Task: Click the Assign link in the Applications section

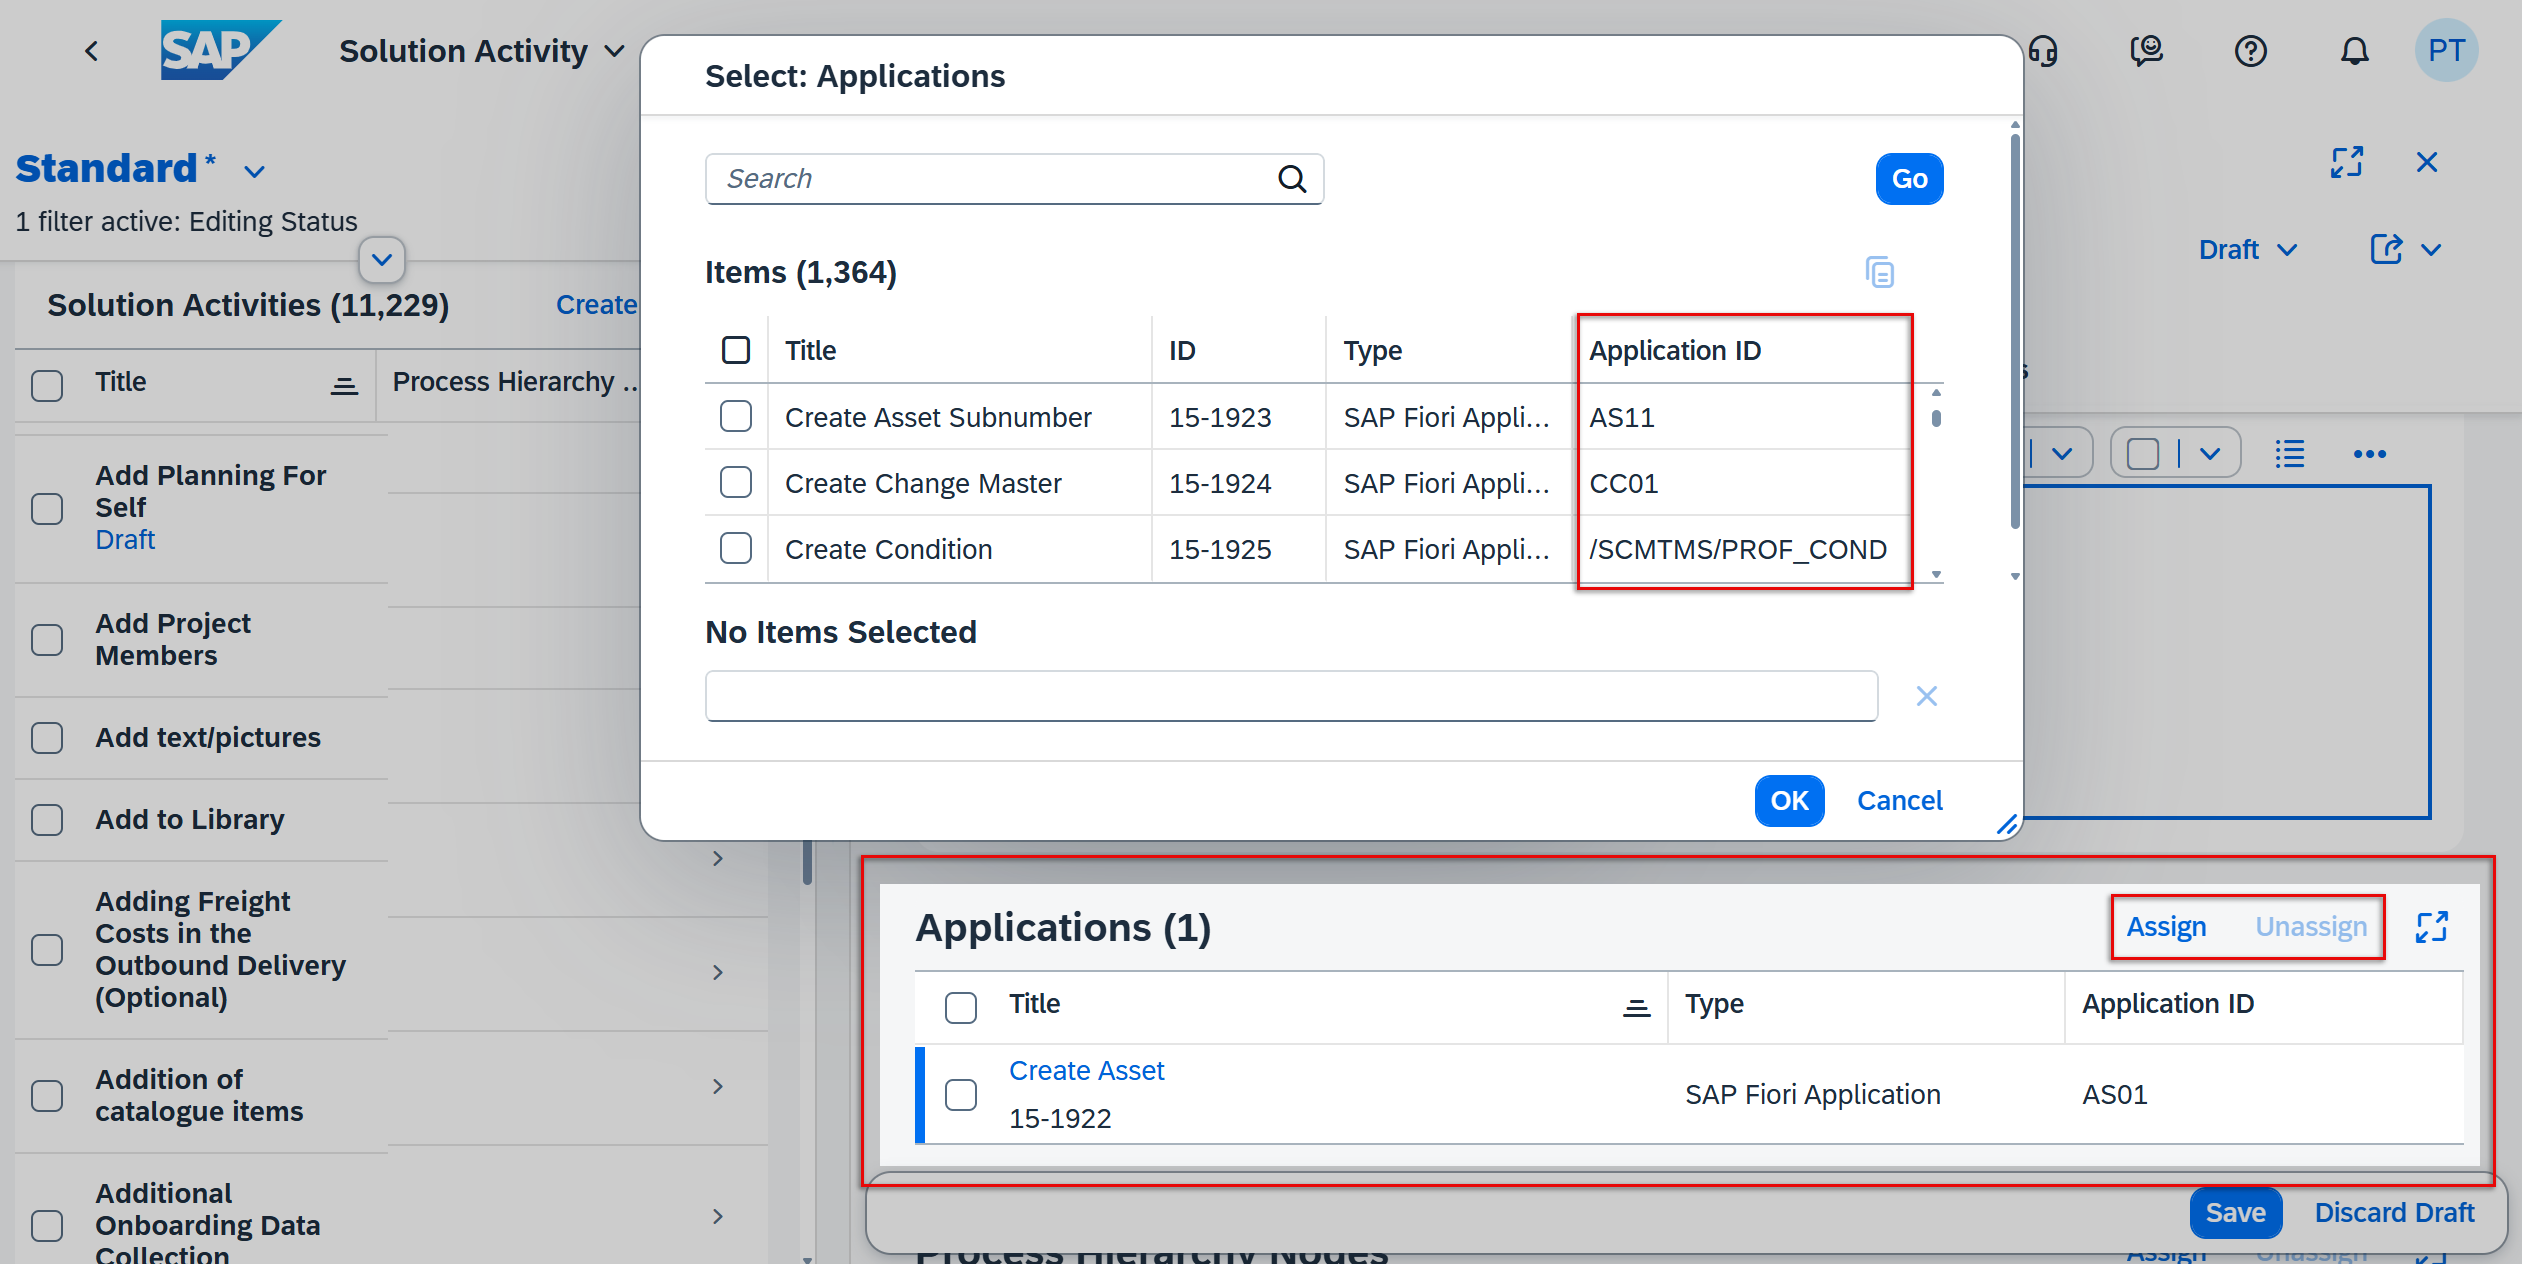Action: (x=2165, y=927)
